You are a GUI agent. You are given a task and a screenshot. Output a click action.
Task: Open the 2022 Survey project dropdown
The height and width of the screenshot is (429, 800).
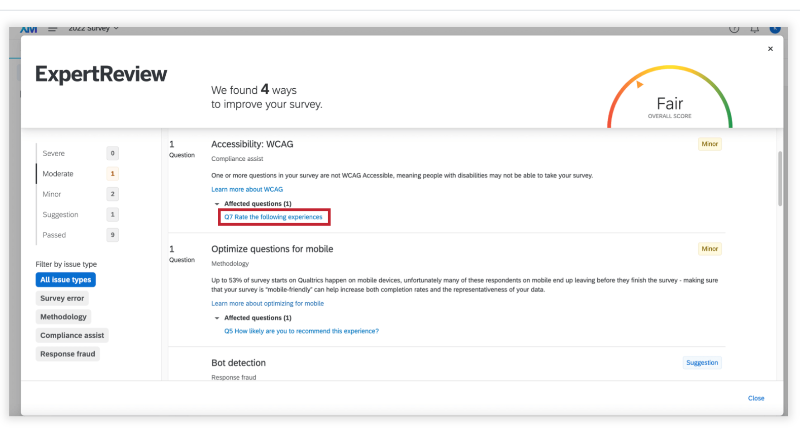[93, 28]
